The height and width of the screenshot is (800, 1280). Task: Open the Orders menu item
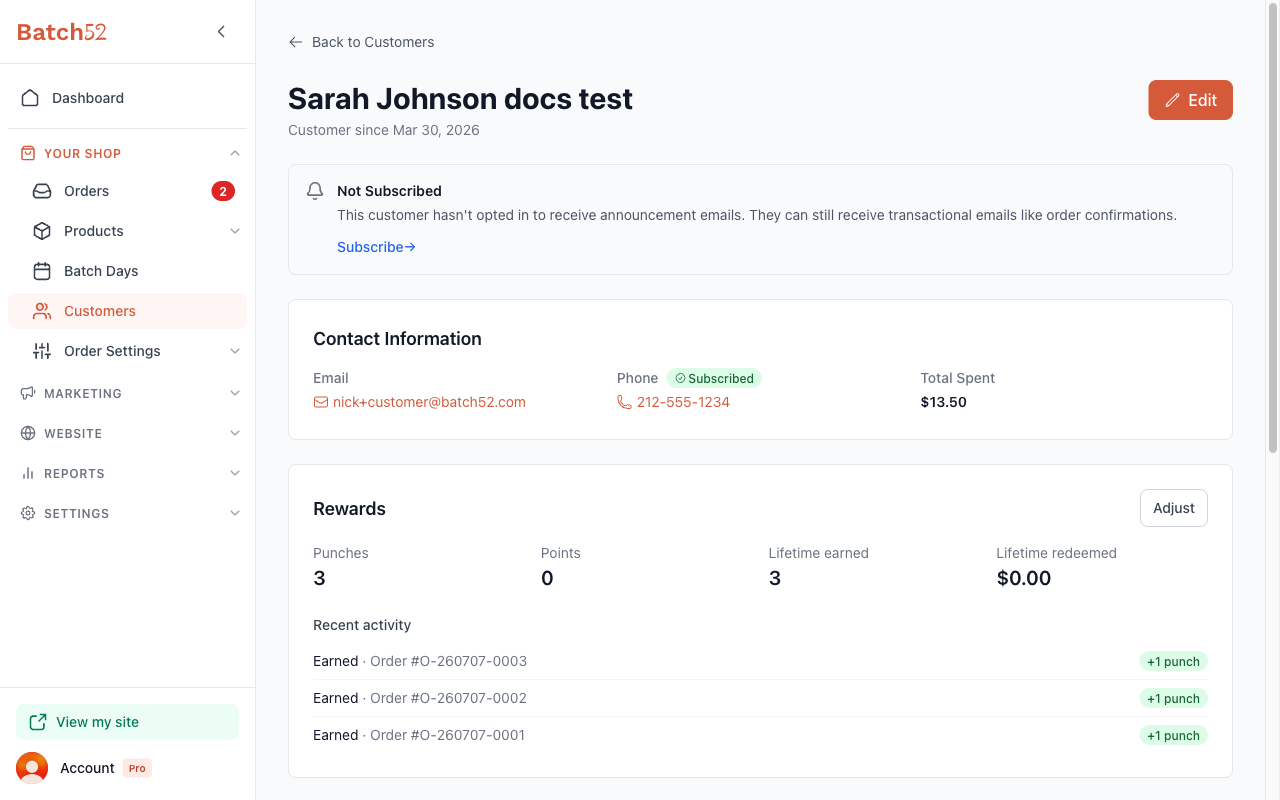click(127, 191)
